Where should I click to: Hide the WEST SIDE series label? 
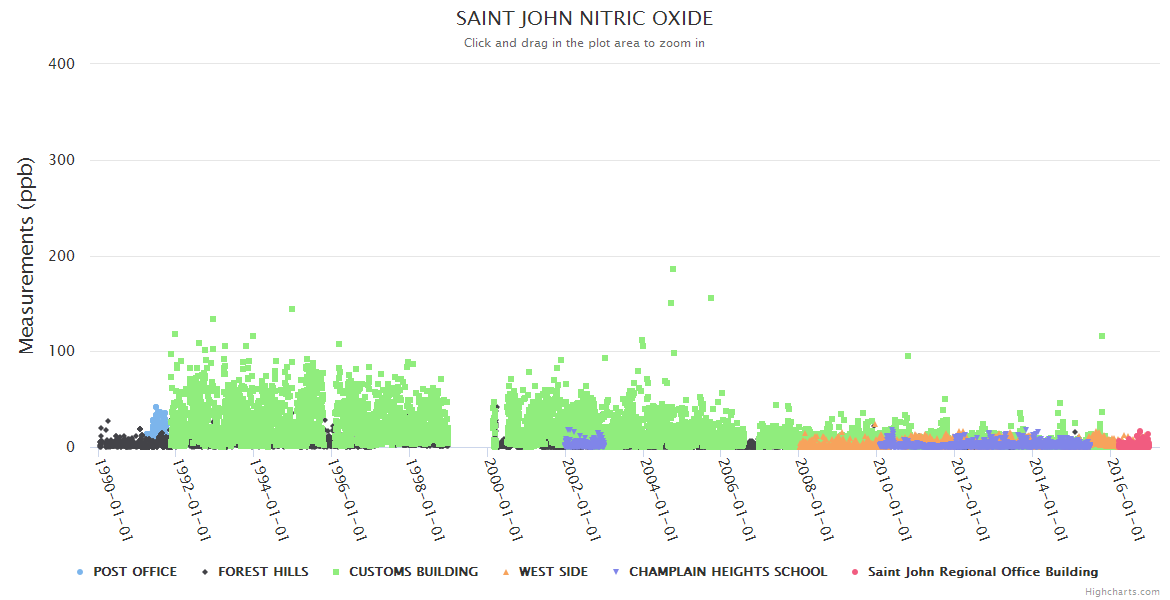click(553, 572)
